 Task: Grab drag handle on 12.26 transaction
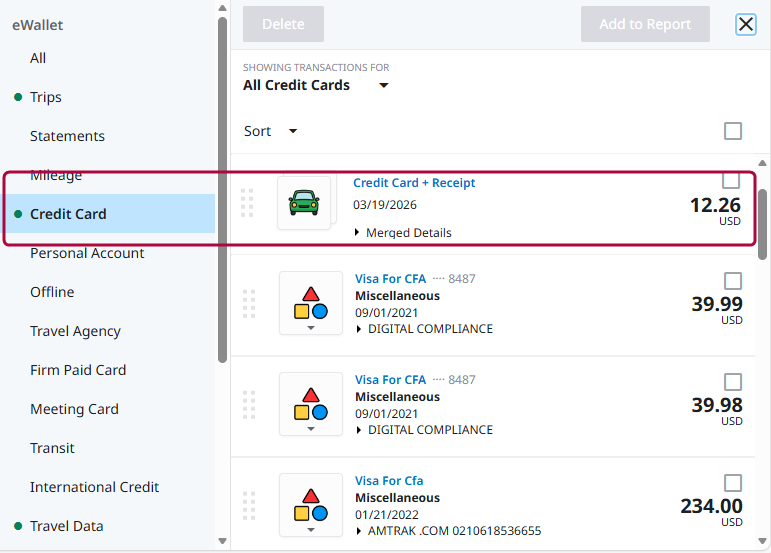pos(247,203)
